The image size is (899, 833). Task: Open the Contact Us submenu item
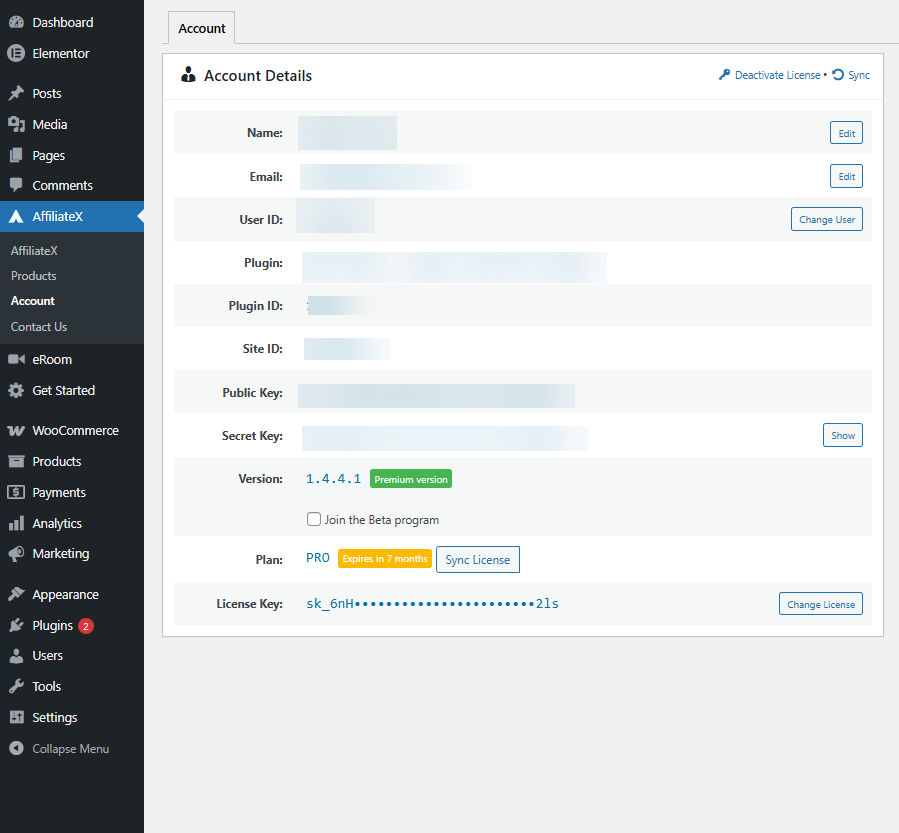[x=39, y=327]
